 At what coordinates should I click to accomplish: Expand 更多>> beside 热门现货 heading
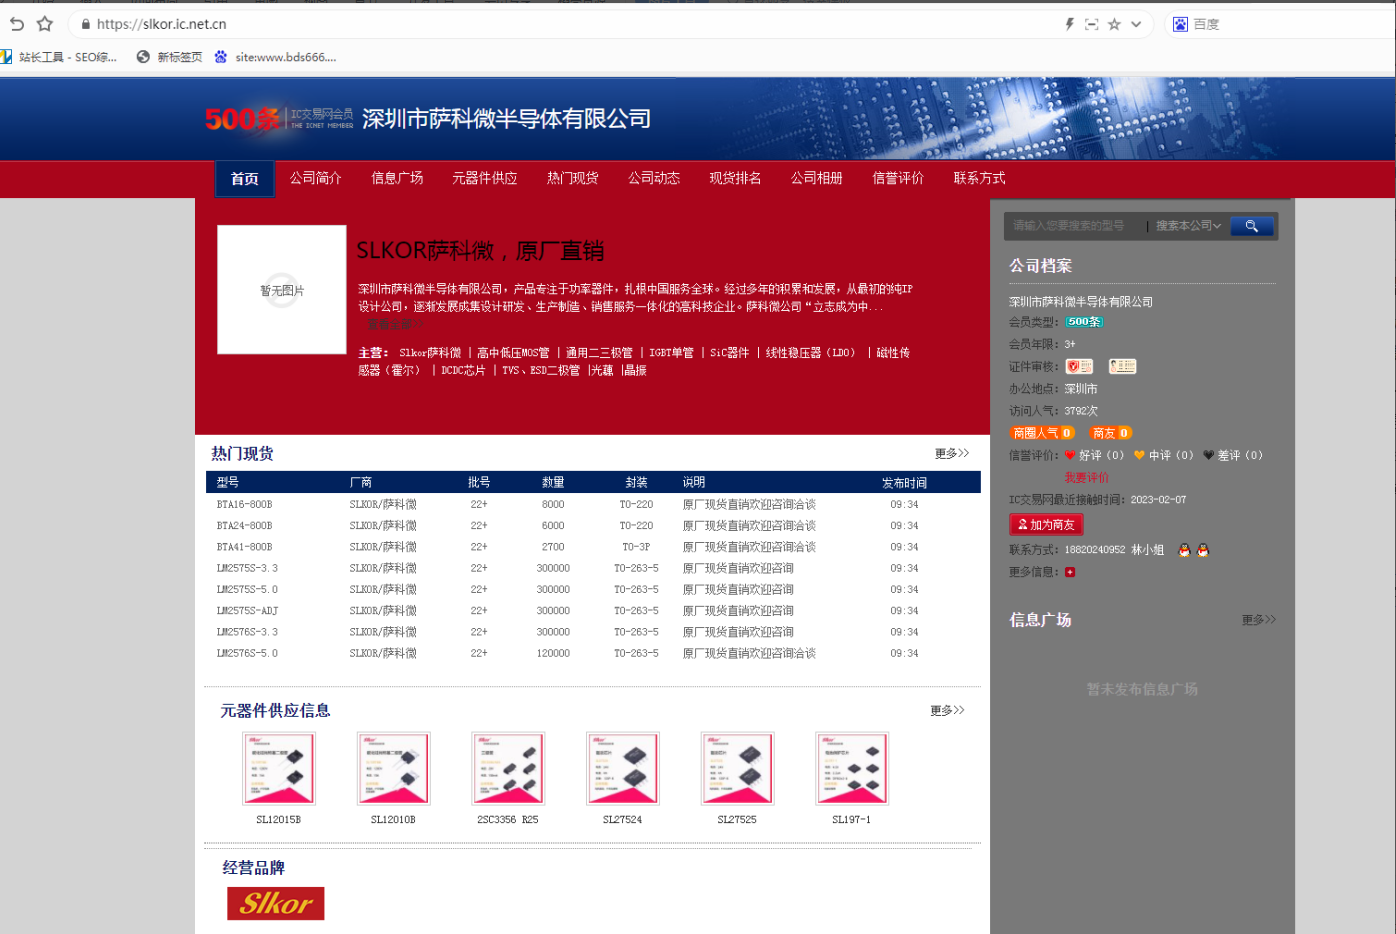(x=951, y=454)
